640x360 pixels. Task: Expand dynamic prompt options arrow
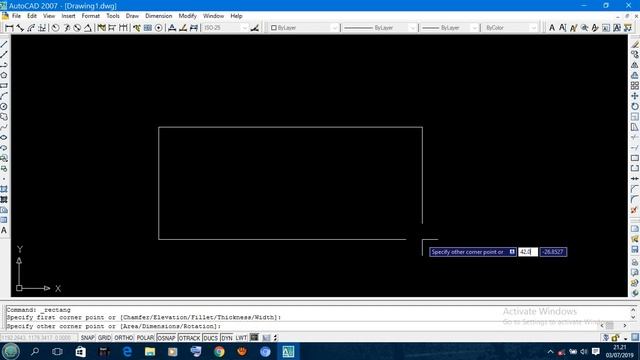pos(512,252)
